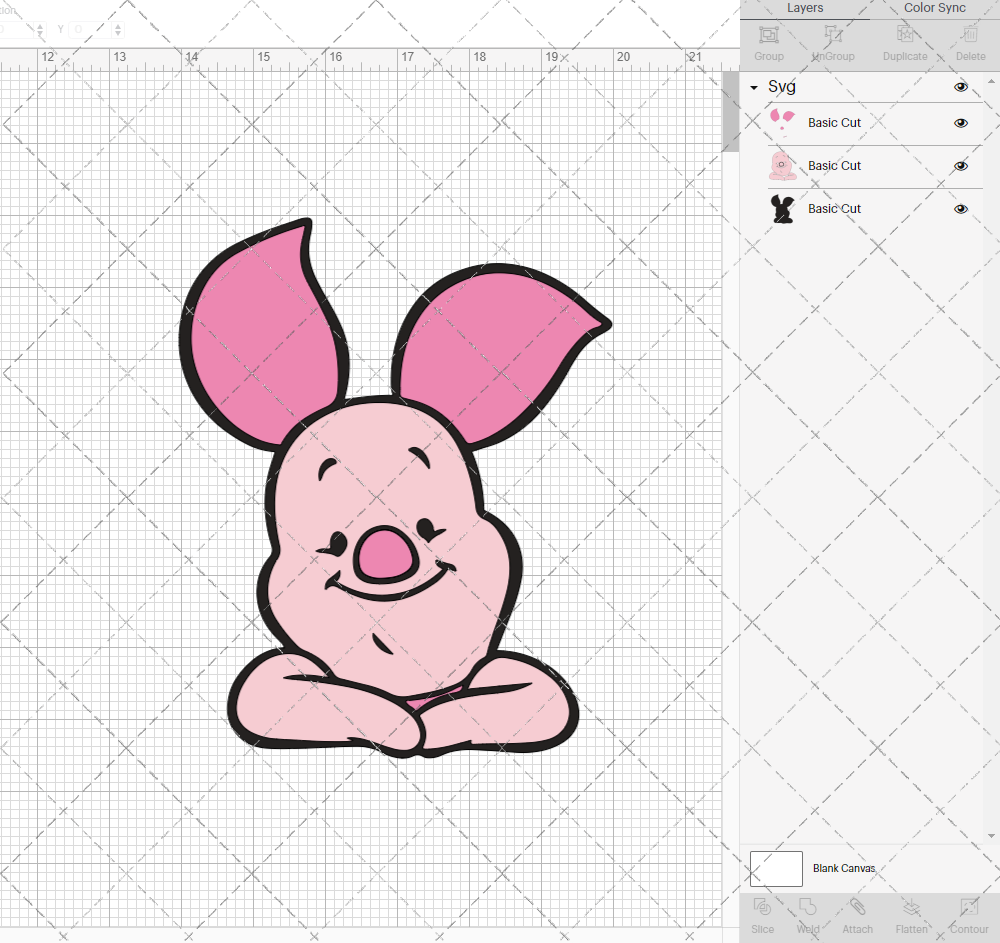This screenshot has width=1000, height=943.
Task: Click the canvas vertical scrollbar thumb
Action: pos(730,112)
